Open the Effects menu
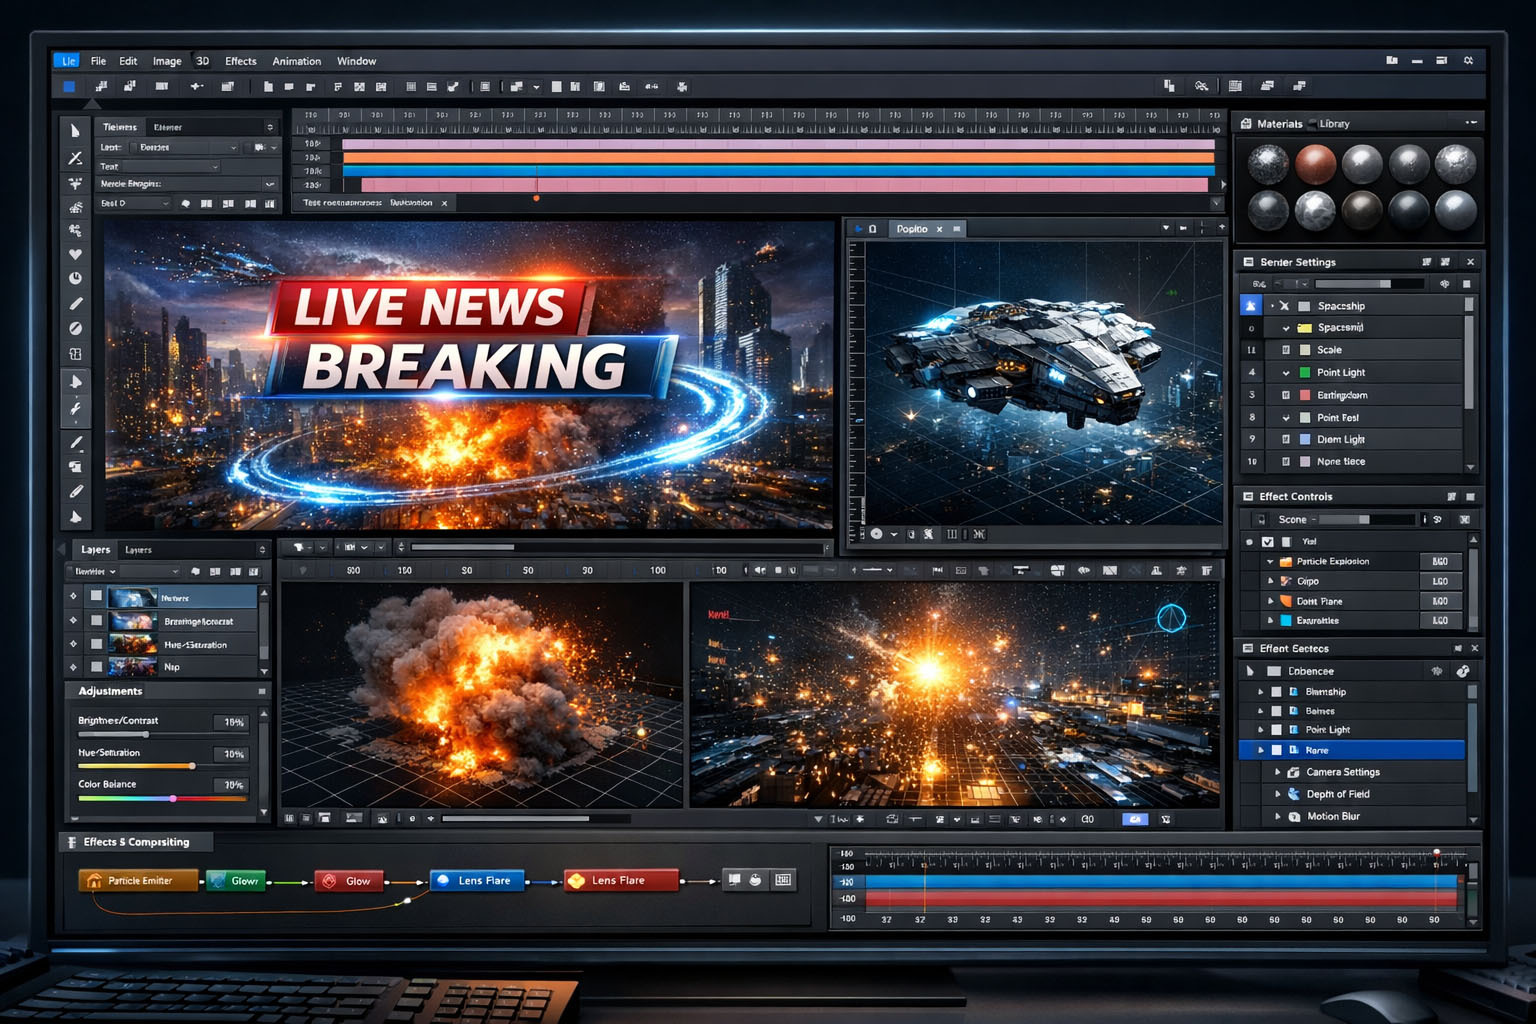This screenshot has width=1536, height=1024. point(240,61)
